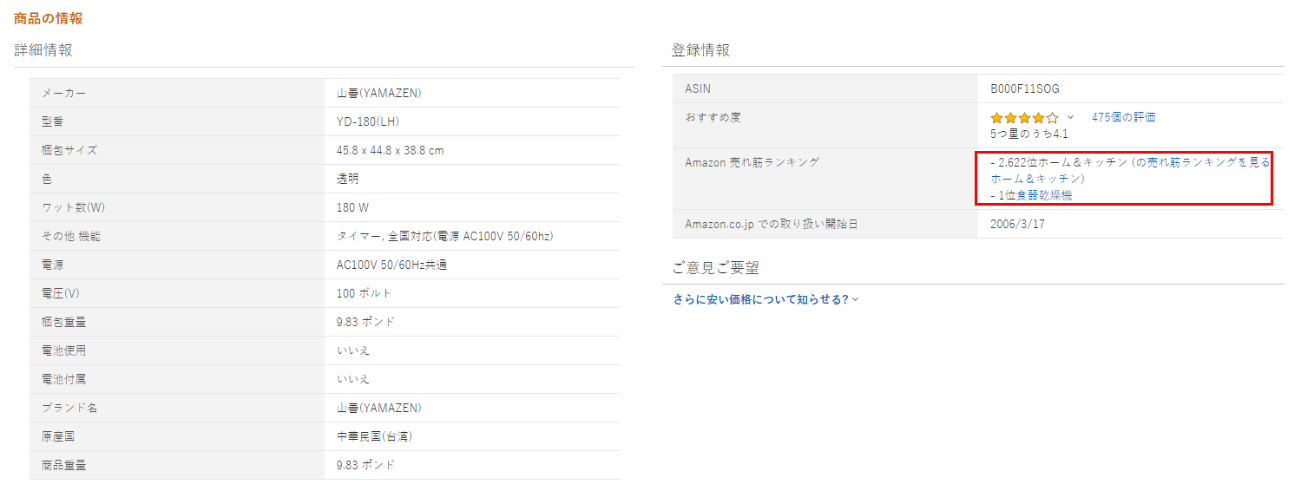The image size is (1301, 491).
Task: Select 山善(YAMAZEN) in ブランド名 row
Action: pos(379,408)
